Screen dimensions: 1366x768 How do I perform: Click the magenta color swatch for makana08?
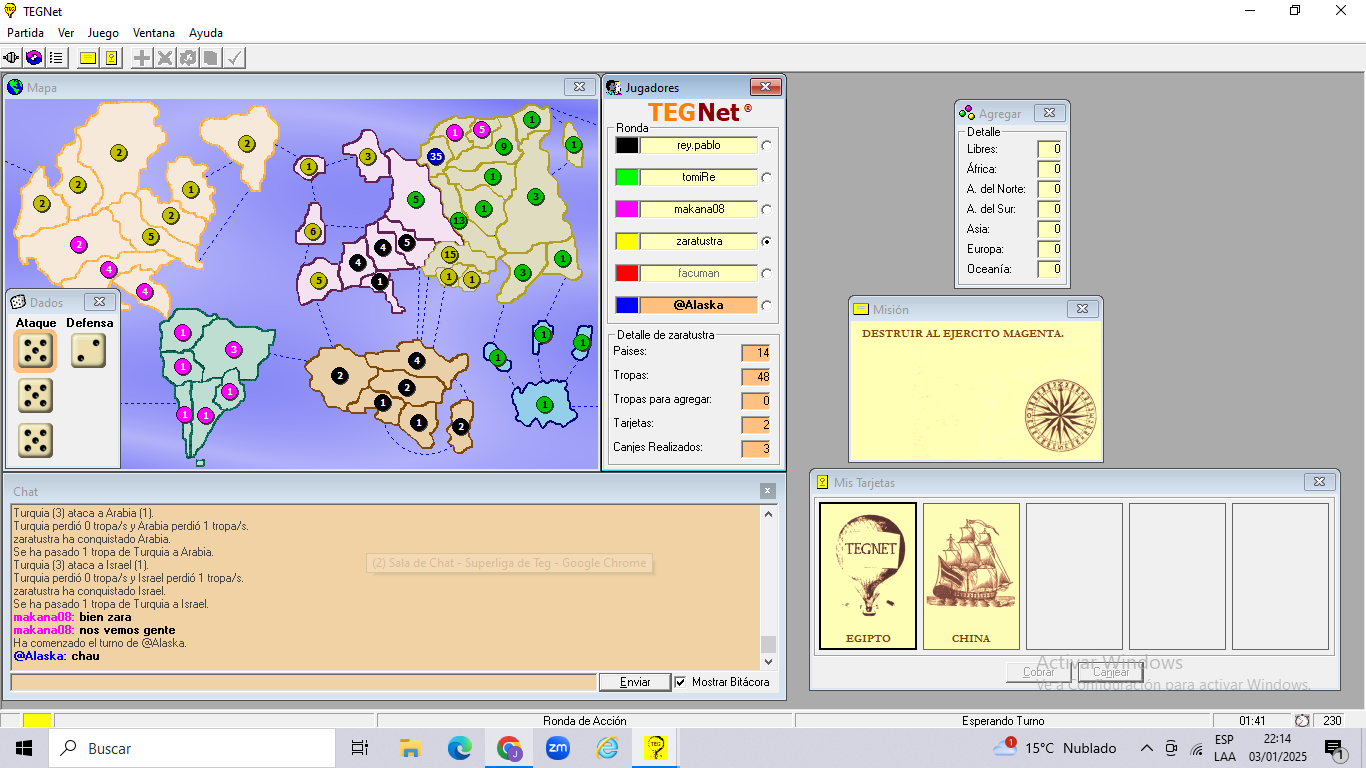pos(627,209)
